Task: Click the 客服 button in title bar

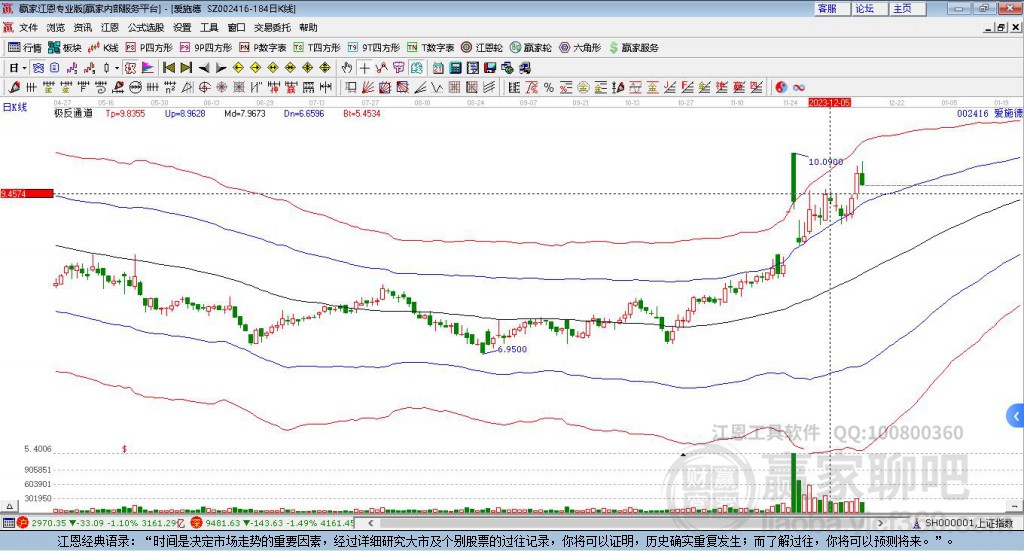Action: click(833, 8)
